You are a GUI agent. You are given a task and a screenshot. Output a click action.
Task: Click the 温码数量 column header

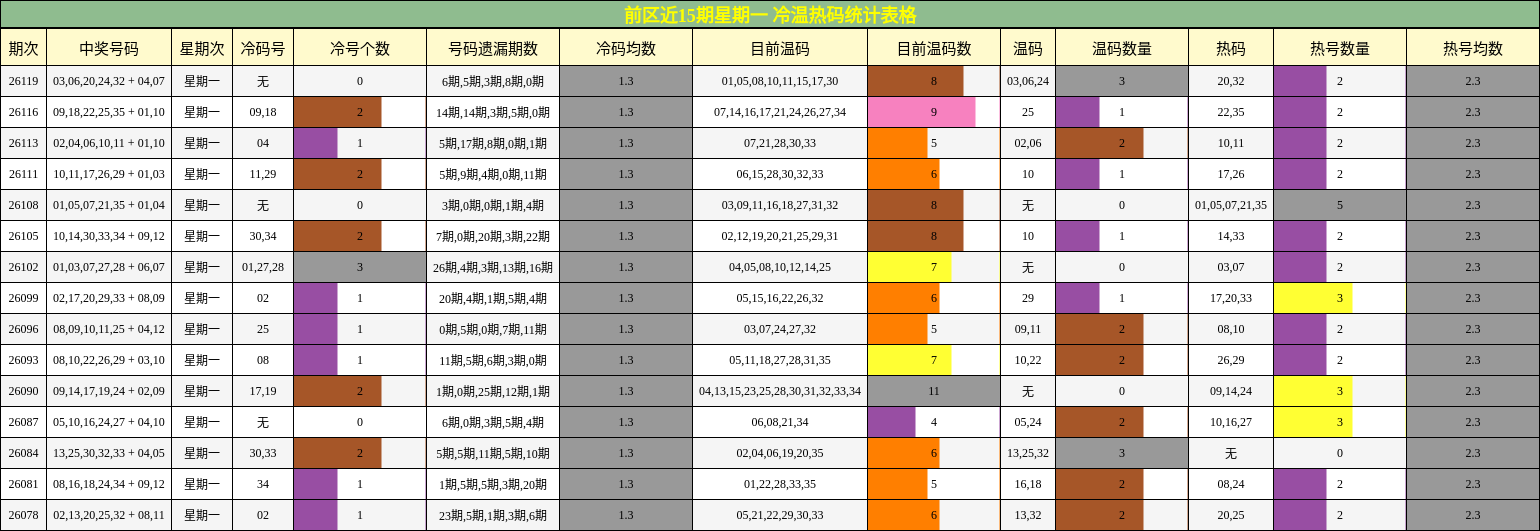coord(1122,47)
